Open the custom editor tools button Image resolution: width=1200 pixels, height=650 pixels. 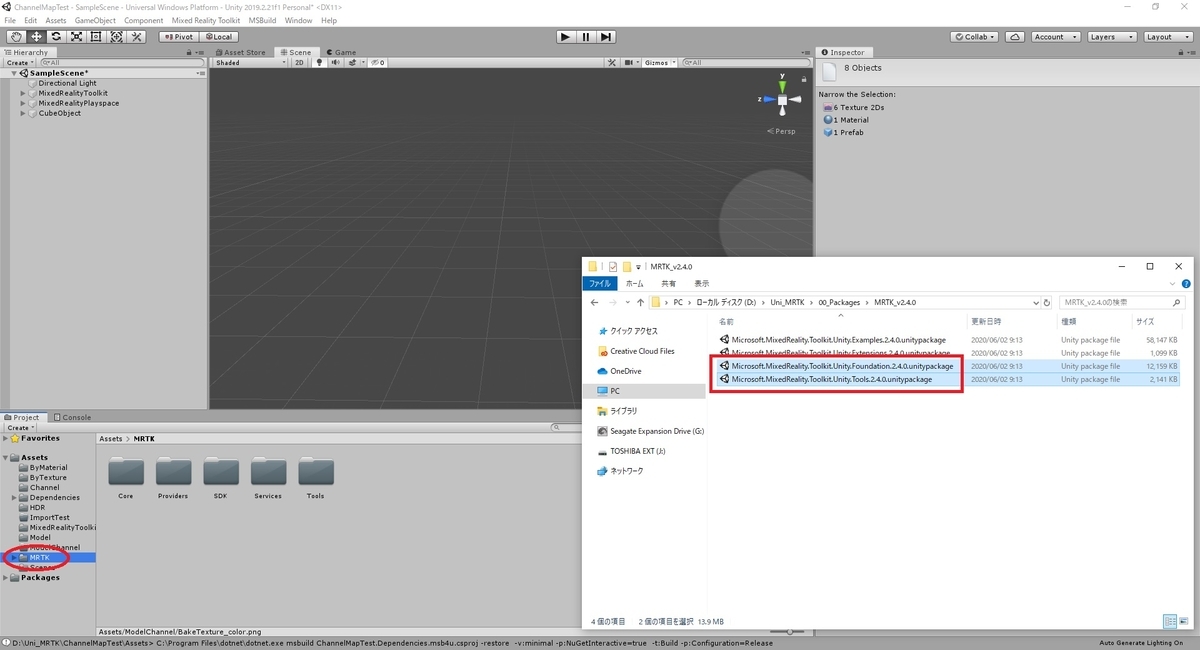(x=137, y=37)
